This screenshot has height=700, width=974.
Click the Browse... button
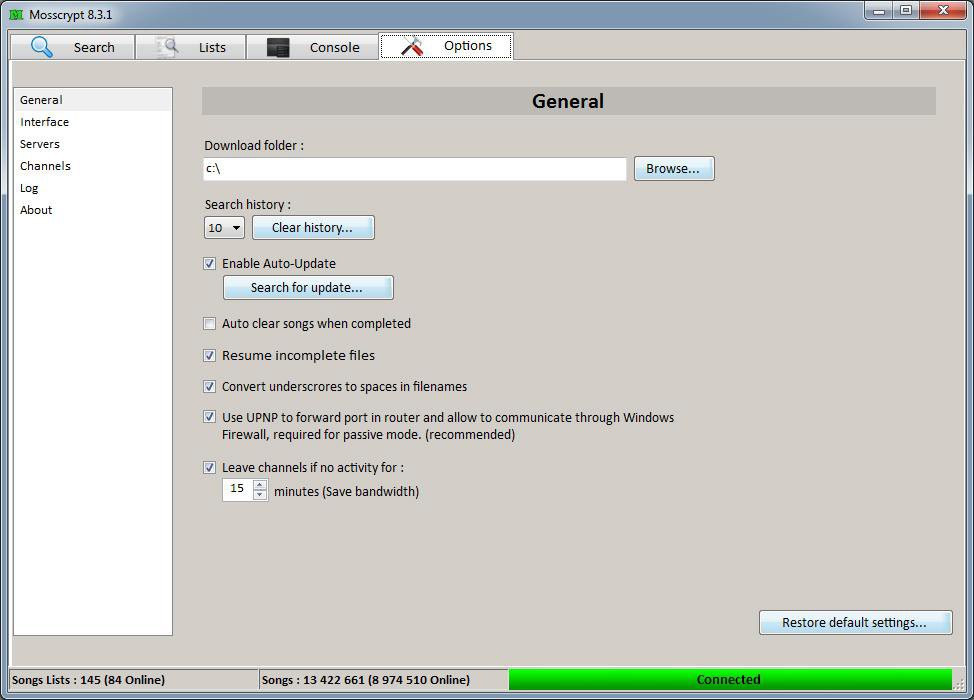674,169
